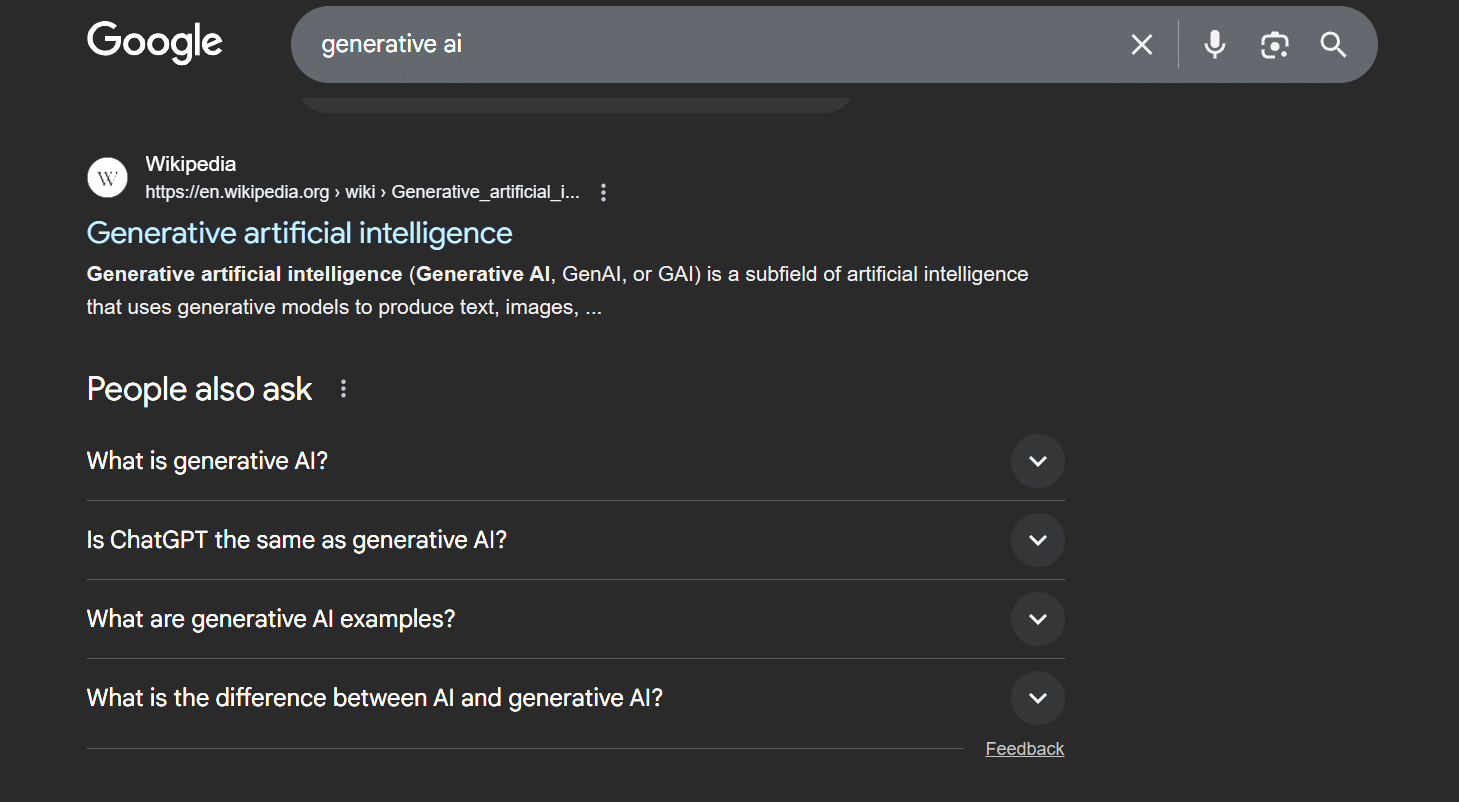Open options for the People also ask section
1459x802 pixels.
click(342, 387)
